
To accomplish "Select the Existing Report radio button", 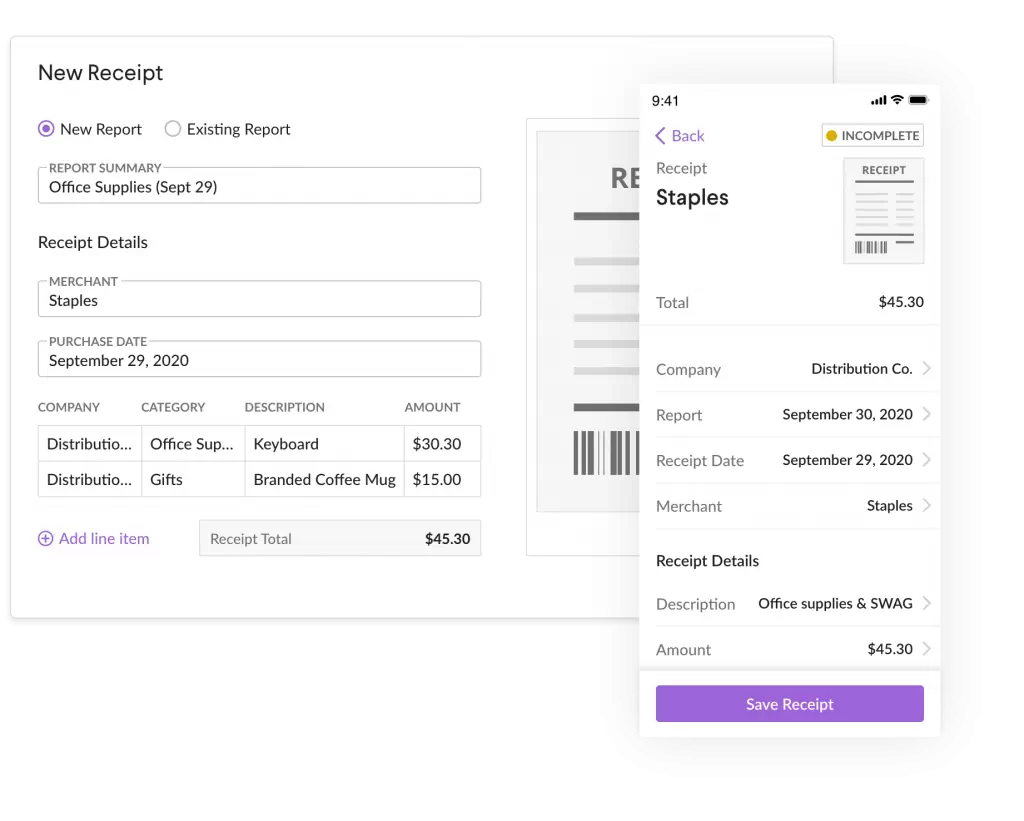I will pyautogui.click(x=173, y=129).
